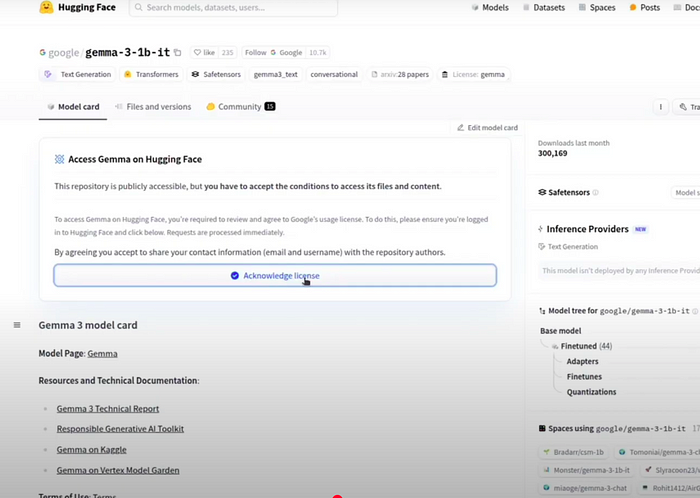Click the Safetensors info icon
The image size is (700, 498).
click(x=595, y=192)
